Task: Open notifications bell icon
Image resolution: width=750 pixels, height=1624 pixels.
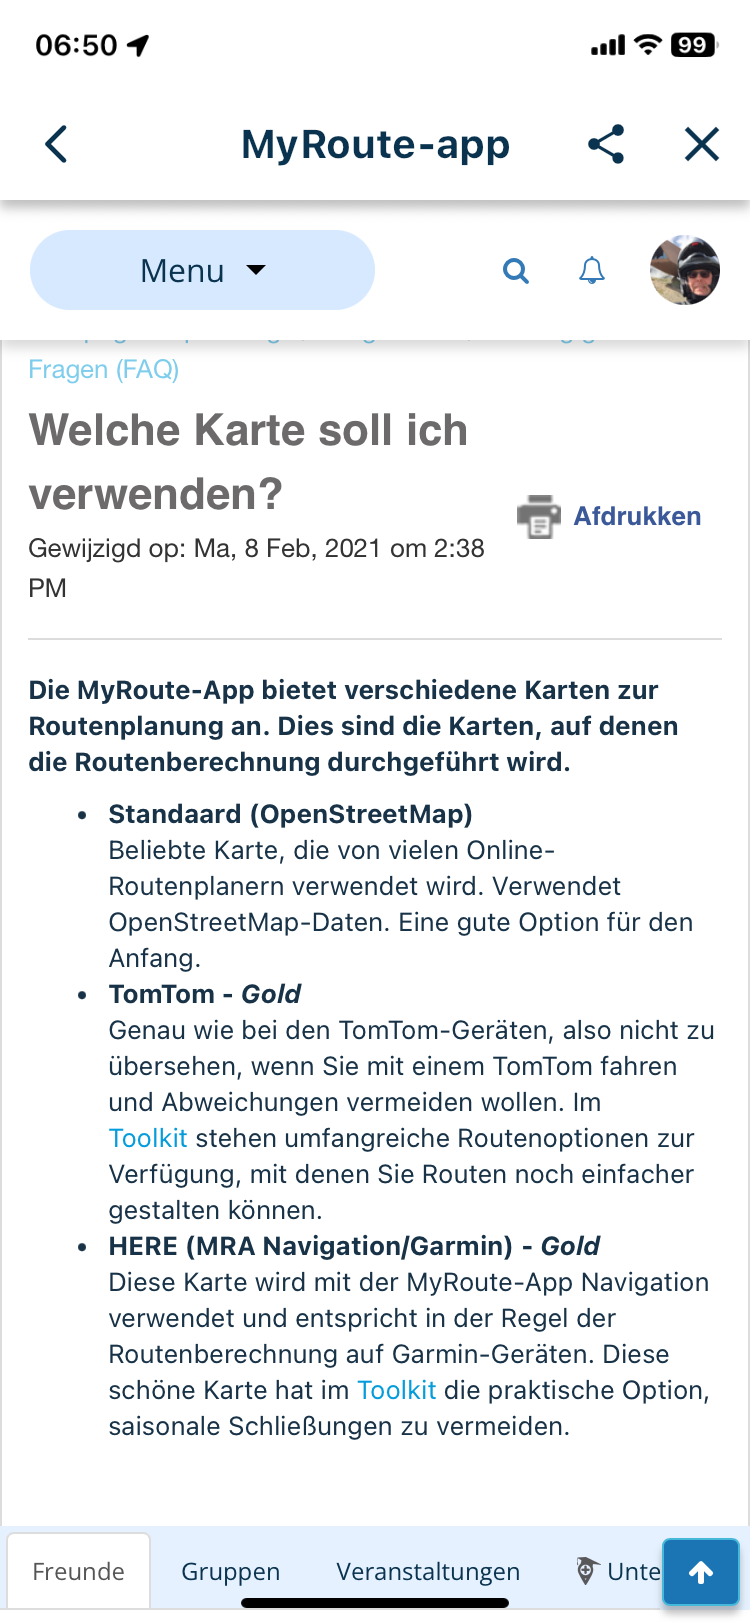Action: click(592, 270)
